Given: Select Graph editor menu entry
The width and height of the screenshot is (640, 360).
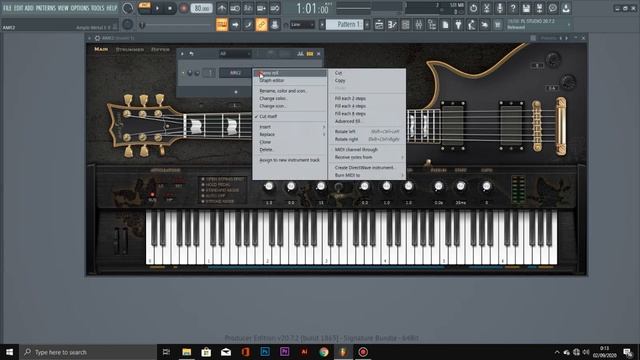Looking at the screenshot, I should pos(289,81).
